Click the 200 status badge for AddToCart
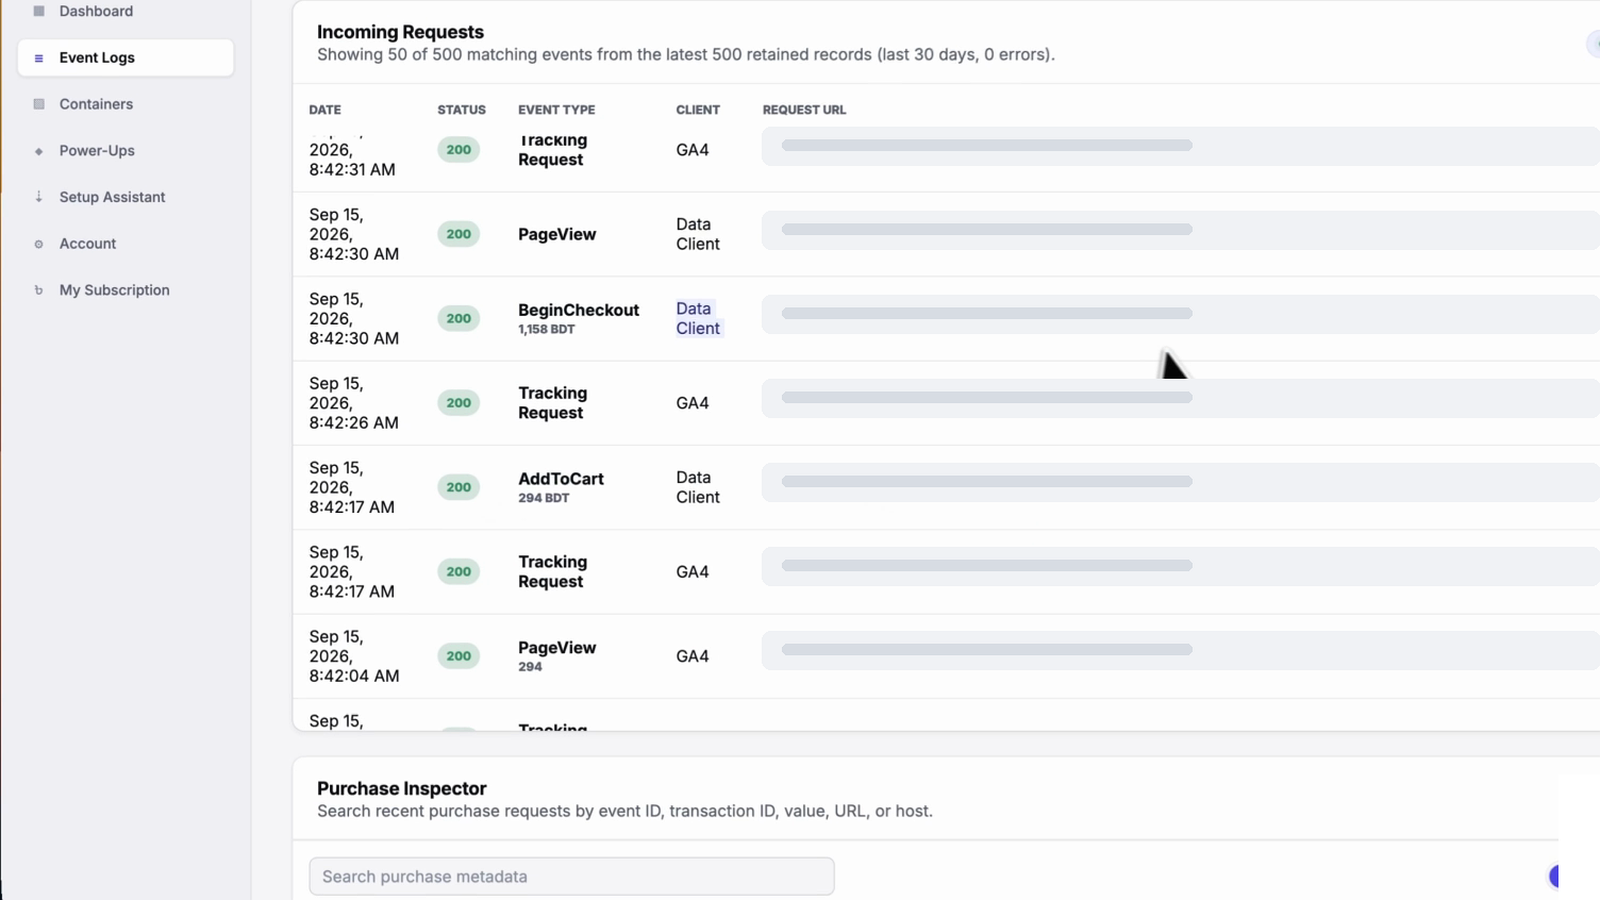The image size is (1600, 900). (x=459, y=487)
